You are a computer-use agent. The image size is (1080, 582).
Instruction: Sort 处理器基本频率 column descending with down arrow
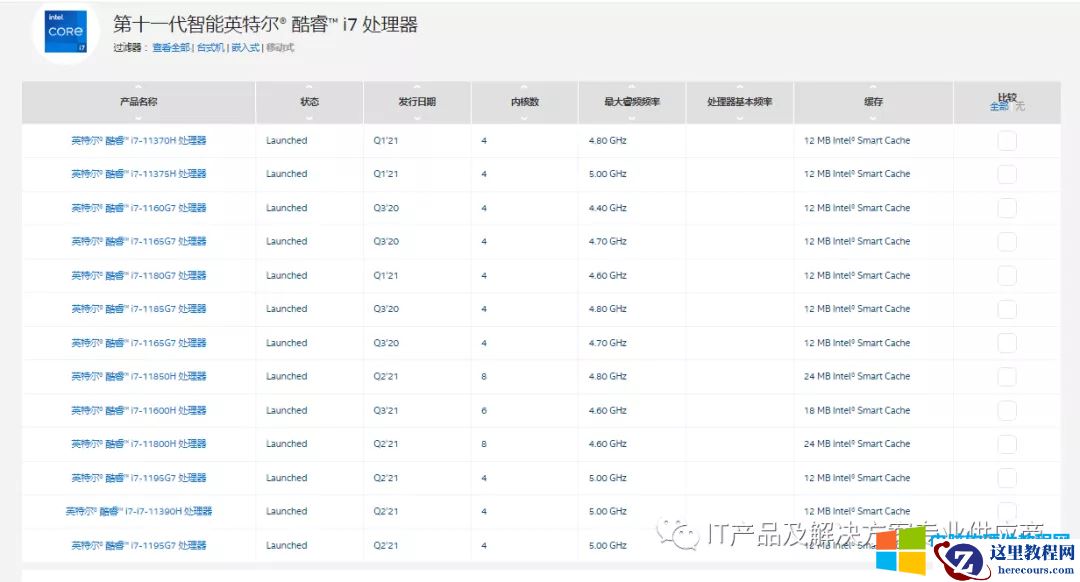pyautogui.click(x=740, y=118)
